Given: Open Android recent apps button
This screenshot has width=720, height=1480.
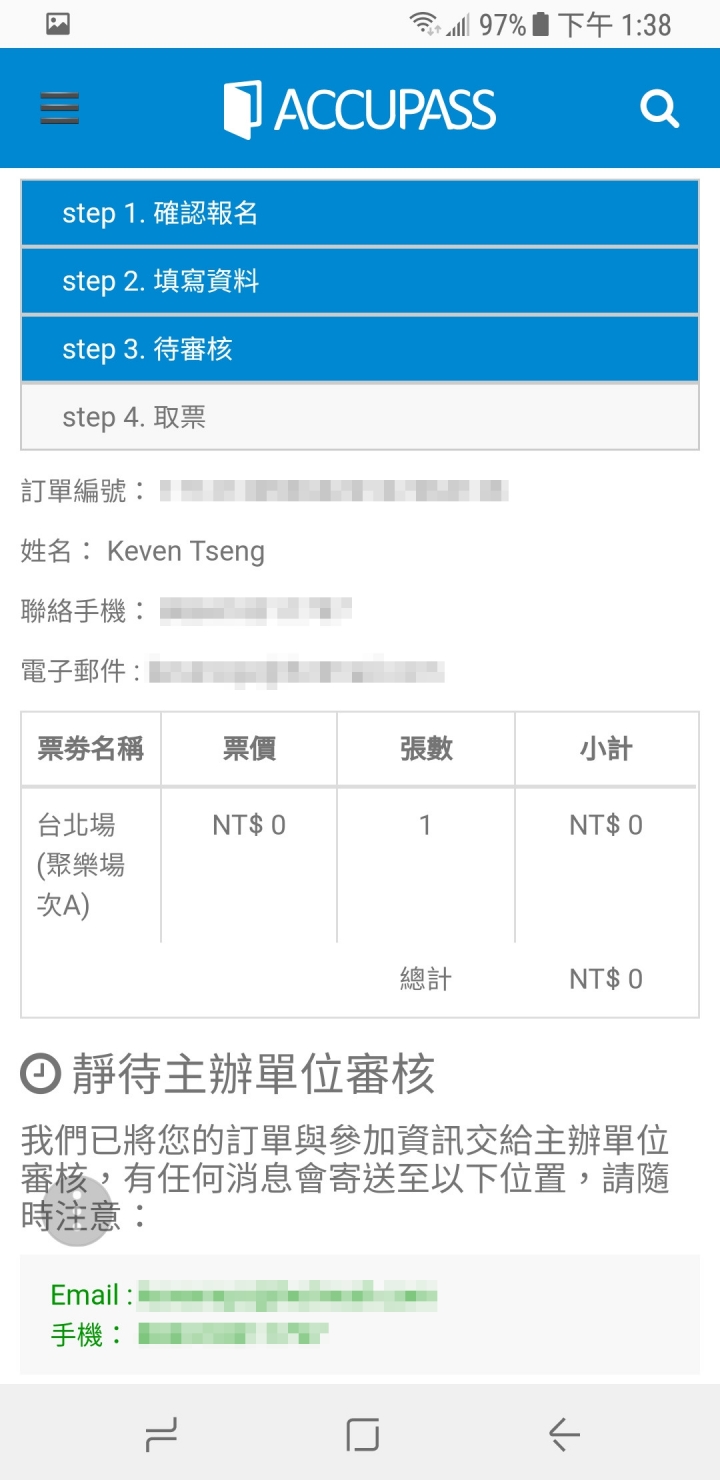Looking at the screenshot, I should tap(161, 1435).
